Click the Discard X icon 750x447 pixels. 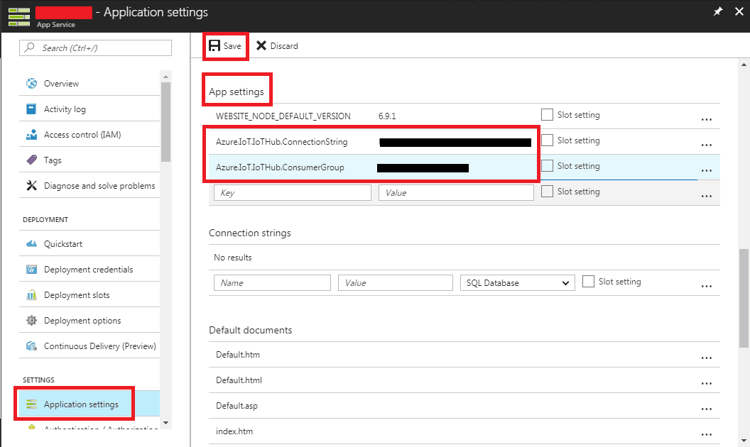coord(261,45)
